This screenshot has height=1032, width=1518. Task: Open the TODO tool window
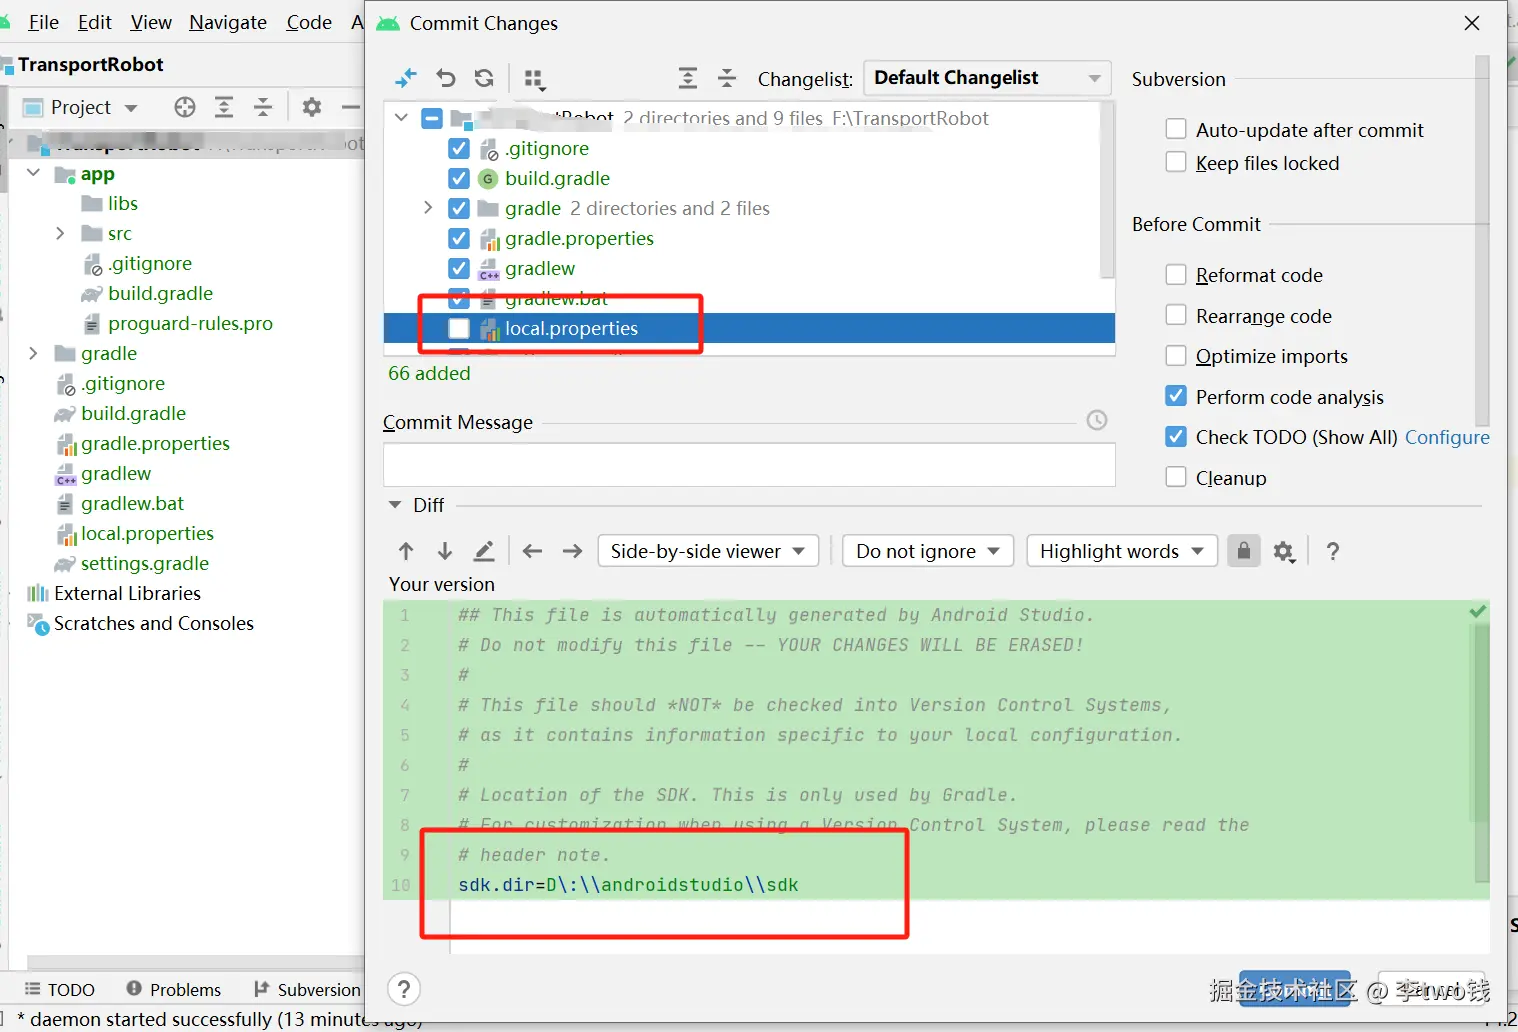60,989
